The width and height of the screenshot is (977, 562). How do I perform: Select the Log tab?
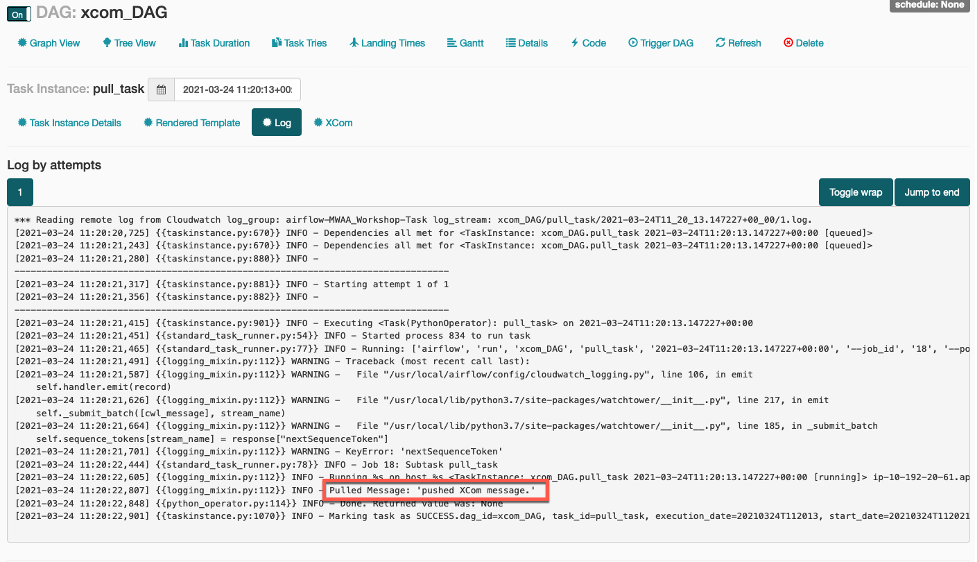pyautogui.click(x=276, y=123)
